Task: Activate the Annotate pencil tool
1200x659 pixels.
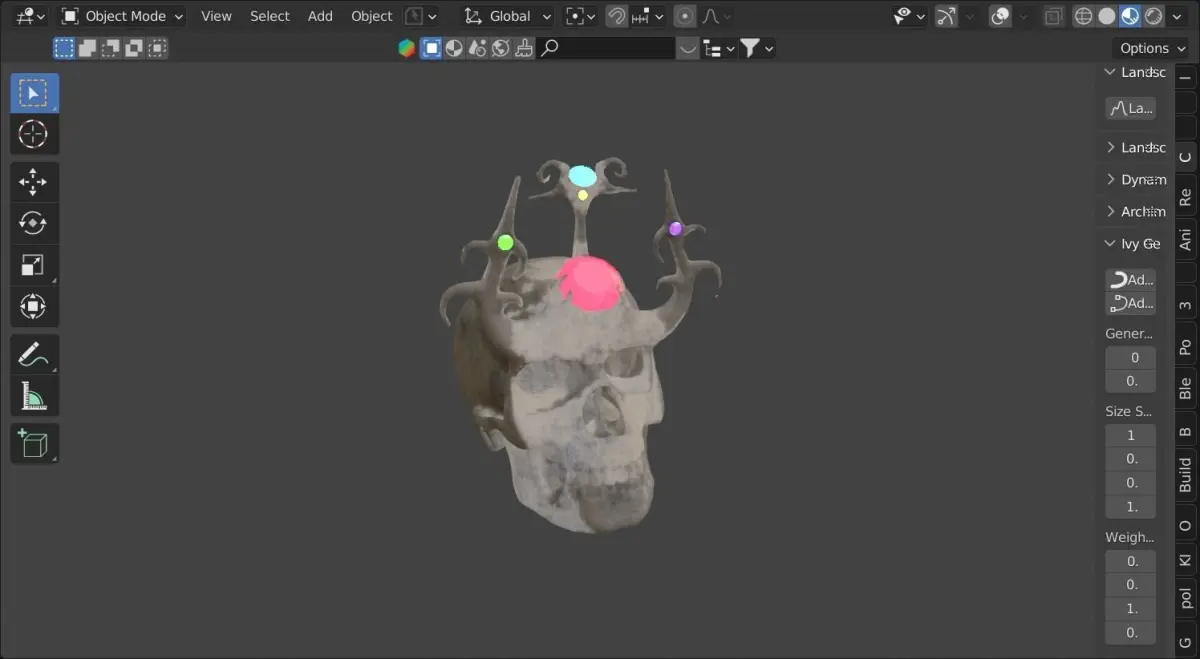Action: (34, 354)
